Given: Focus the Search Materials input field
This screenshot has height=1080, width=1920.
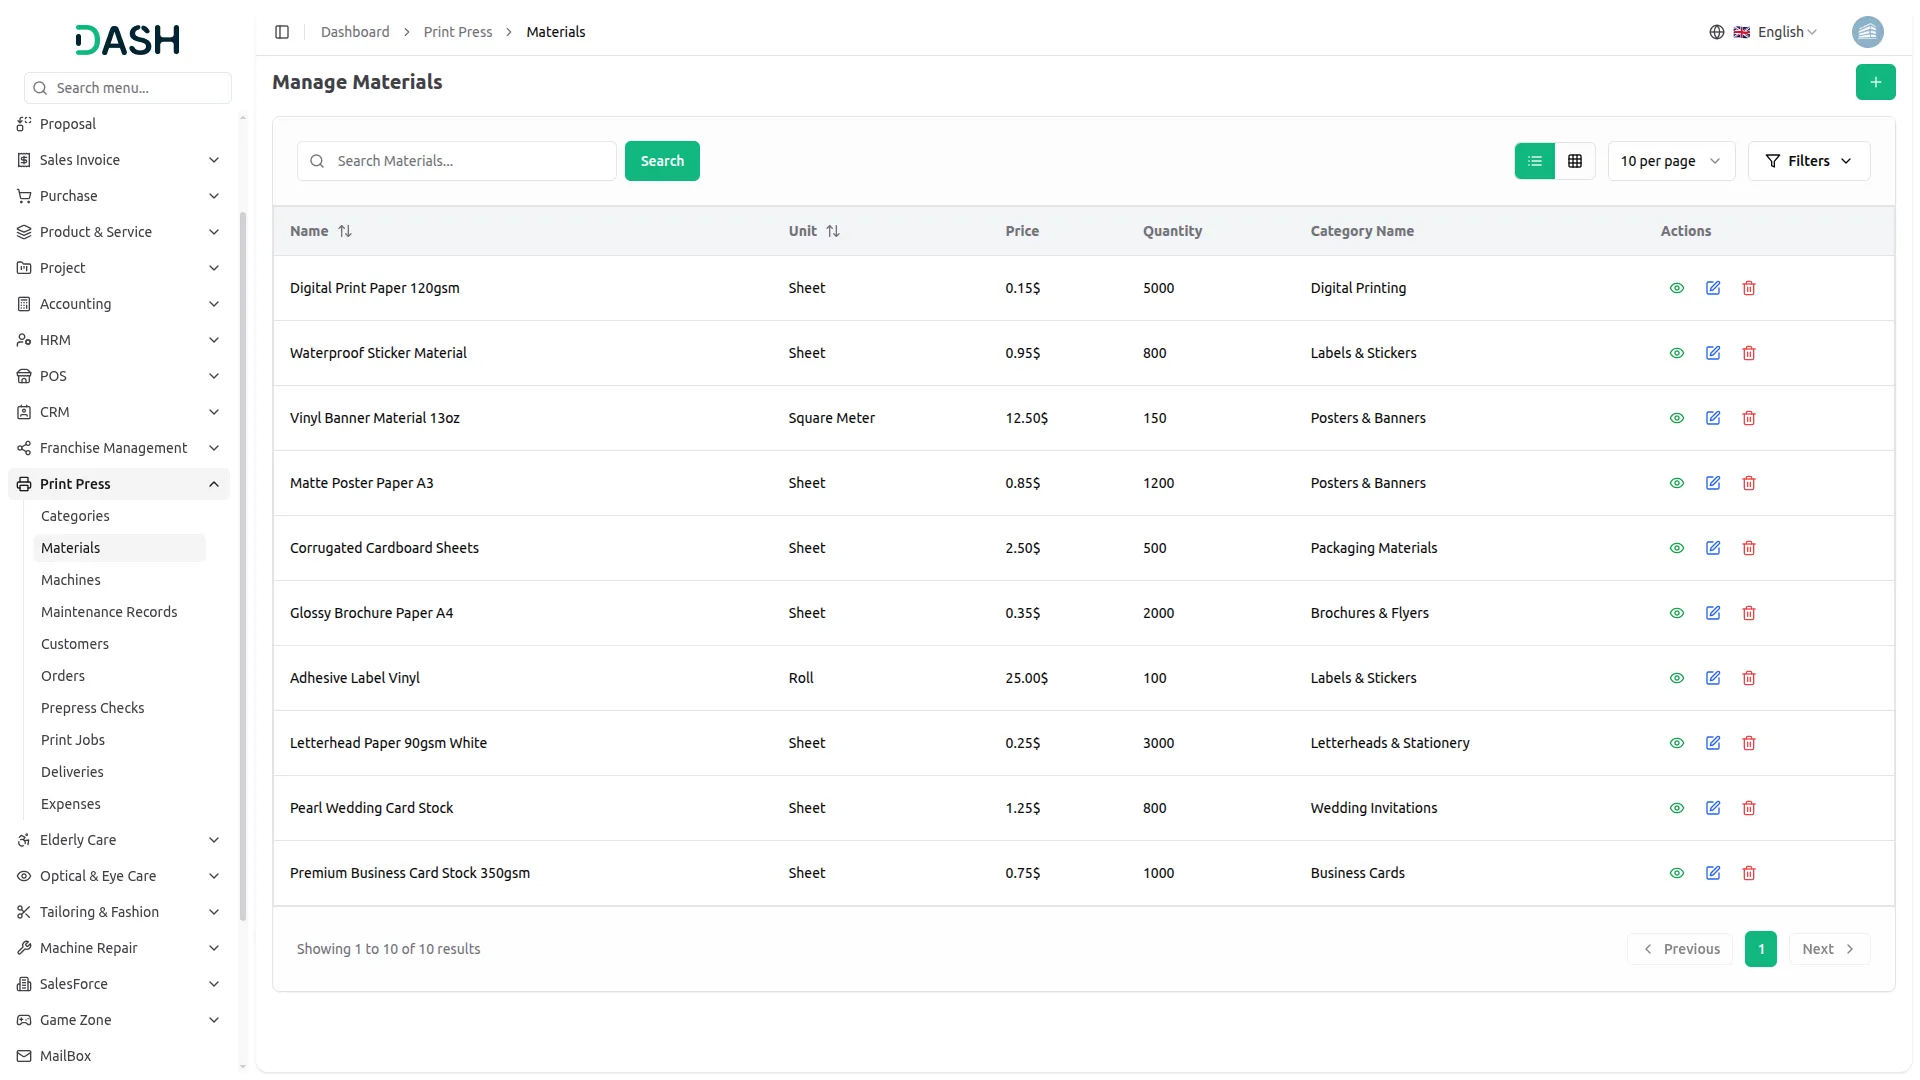Looking at the screenshot, I should (x=470, y=161).
